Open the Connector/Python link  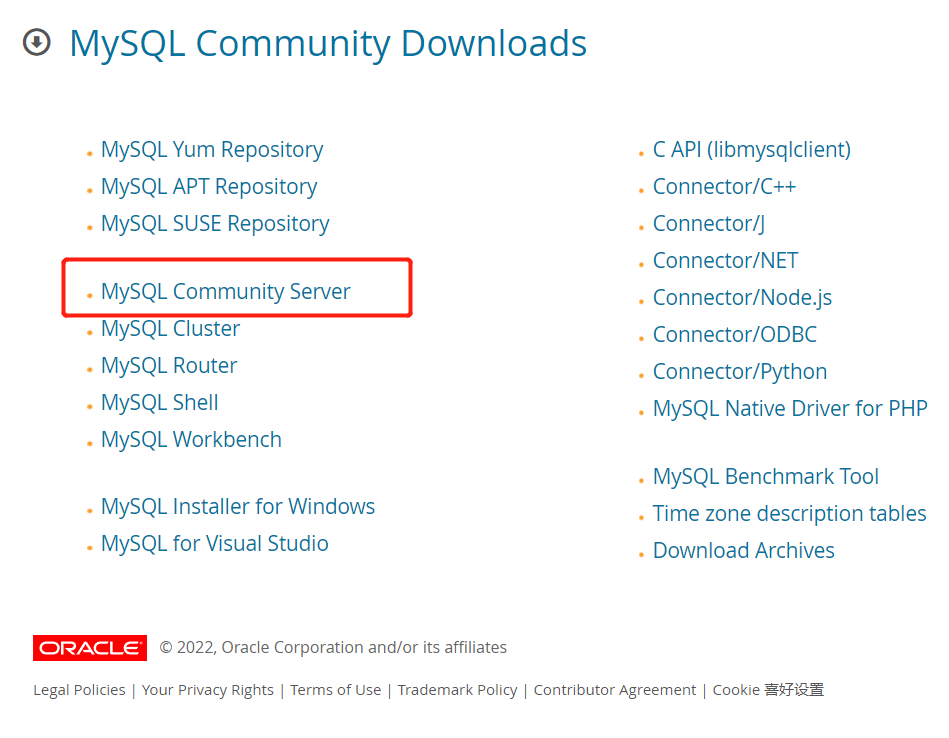pos(740,371)
